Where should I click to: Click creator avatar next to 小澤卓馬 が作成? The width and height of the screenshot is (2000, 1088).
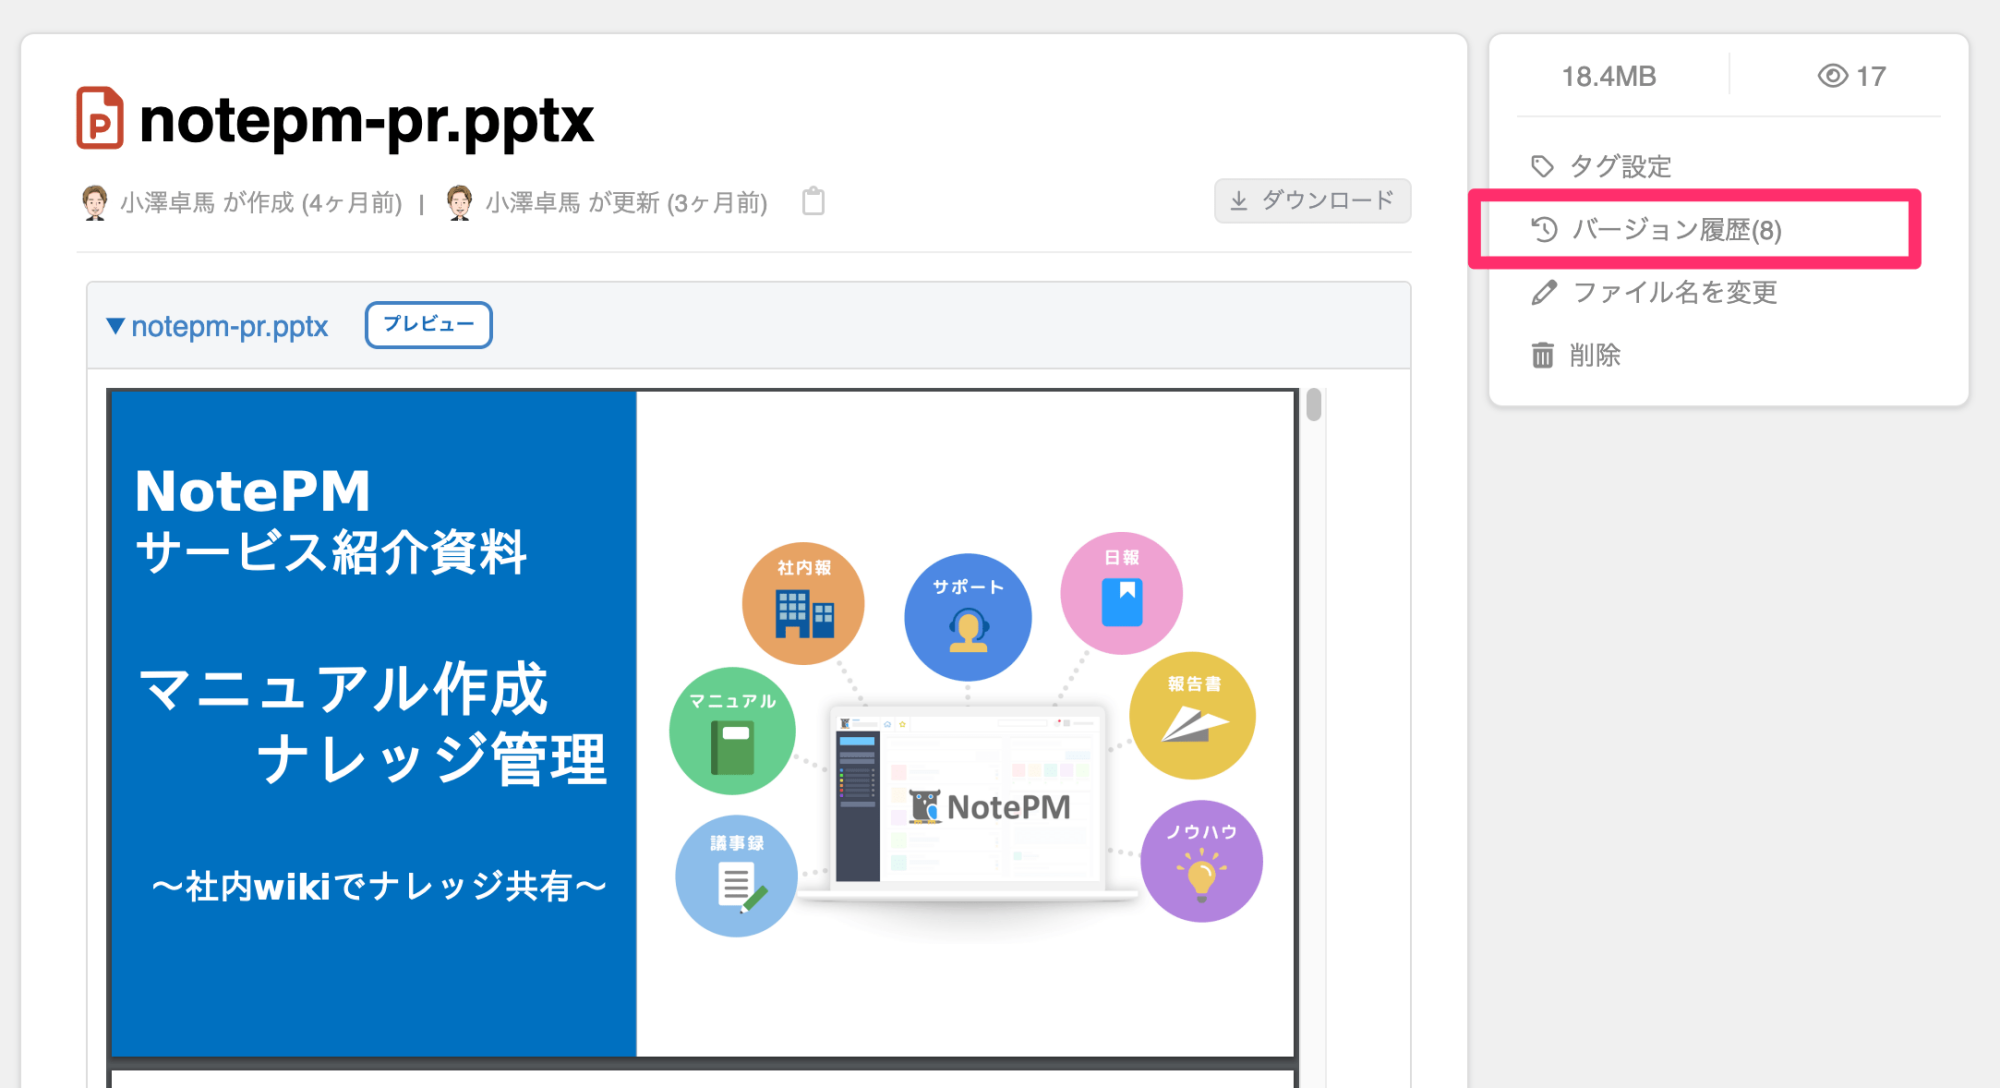pos(95,202)
